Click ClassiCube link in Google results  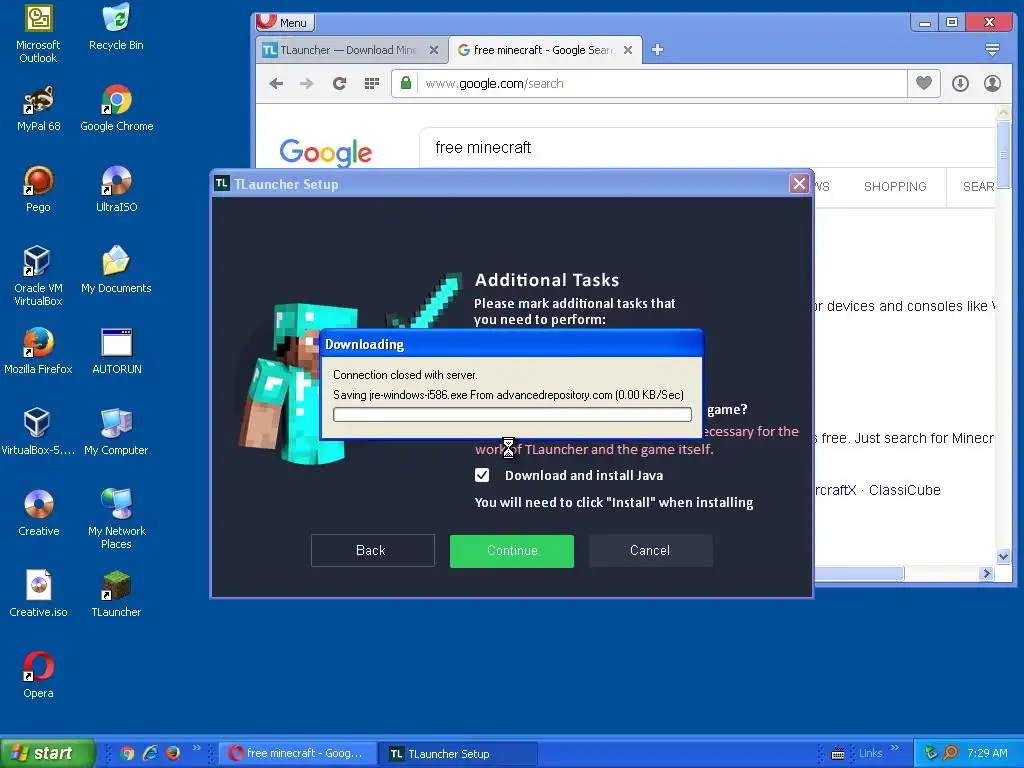904,490
